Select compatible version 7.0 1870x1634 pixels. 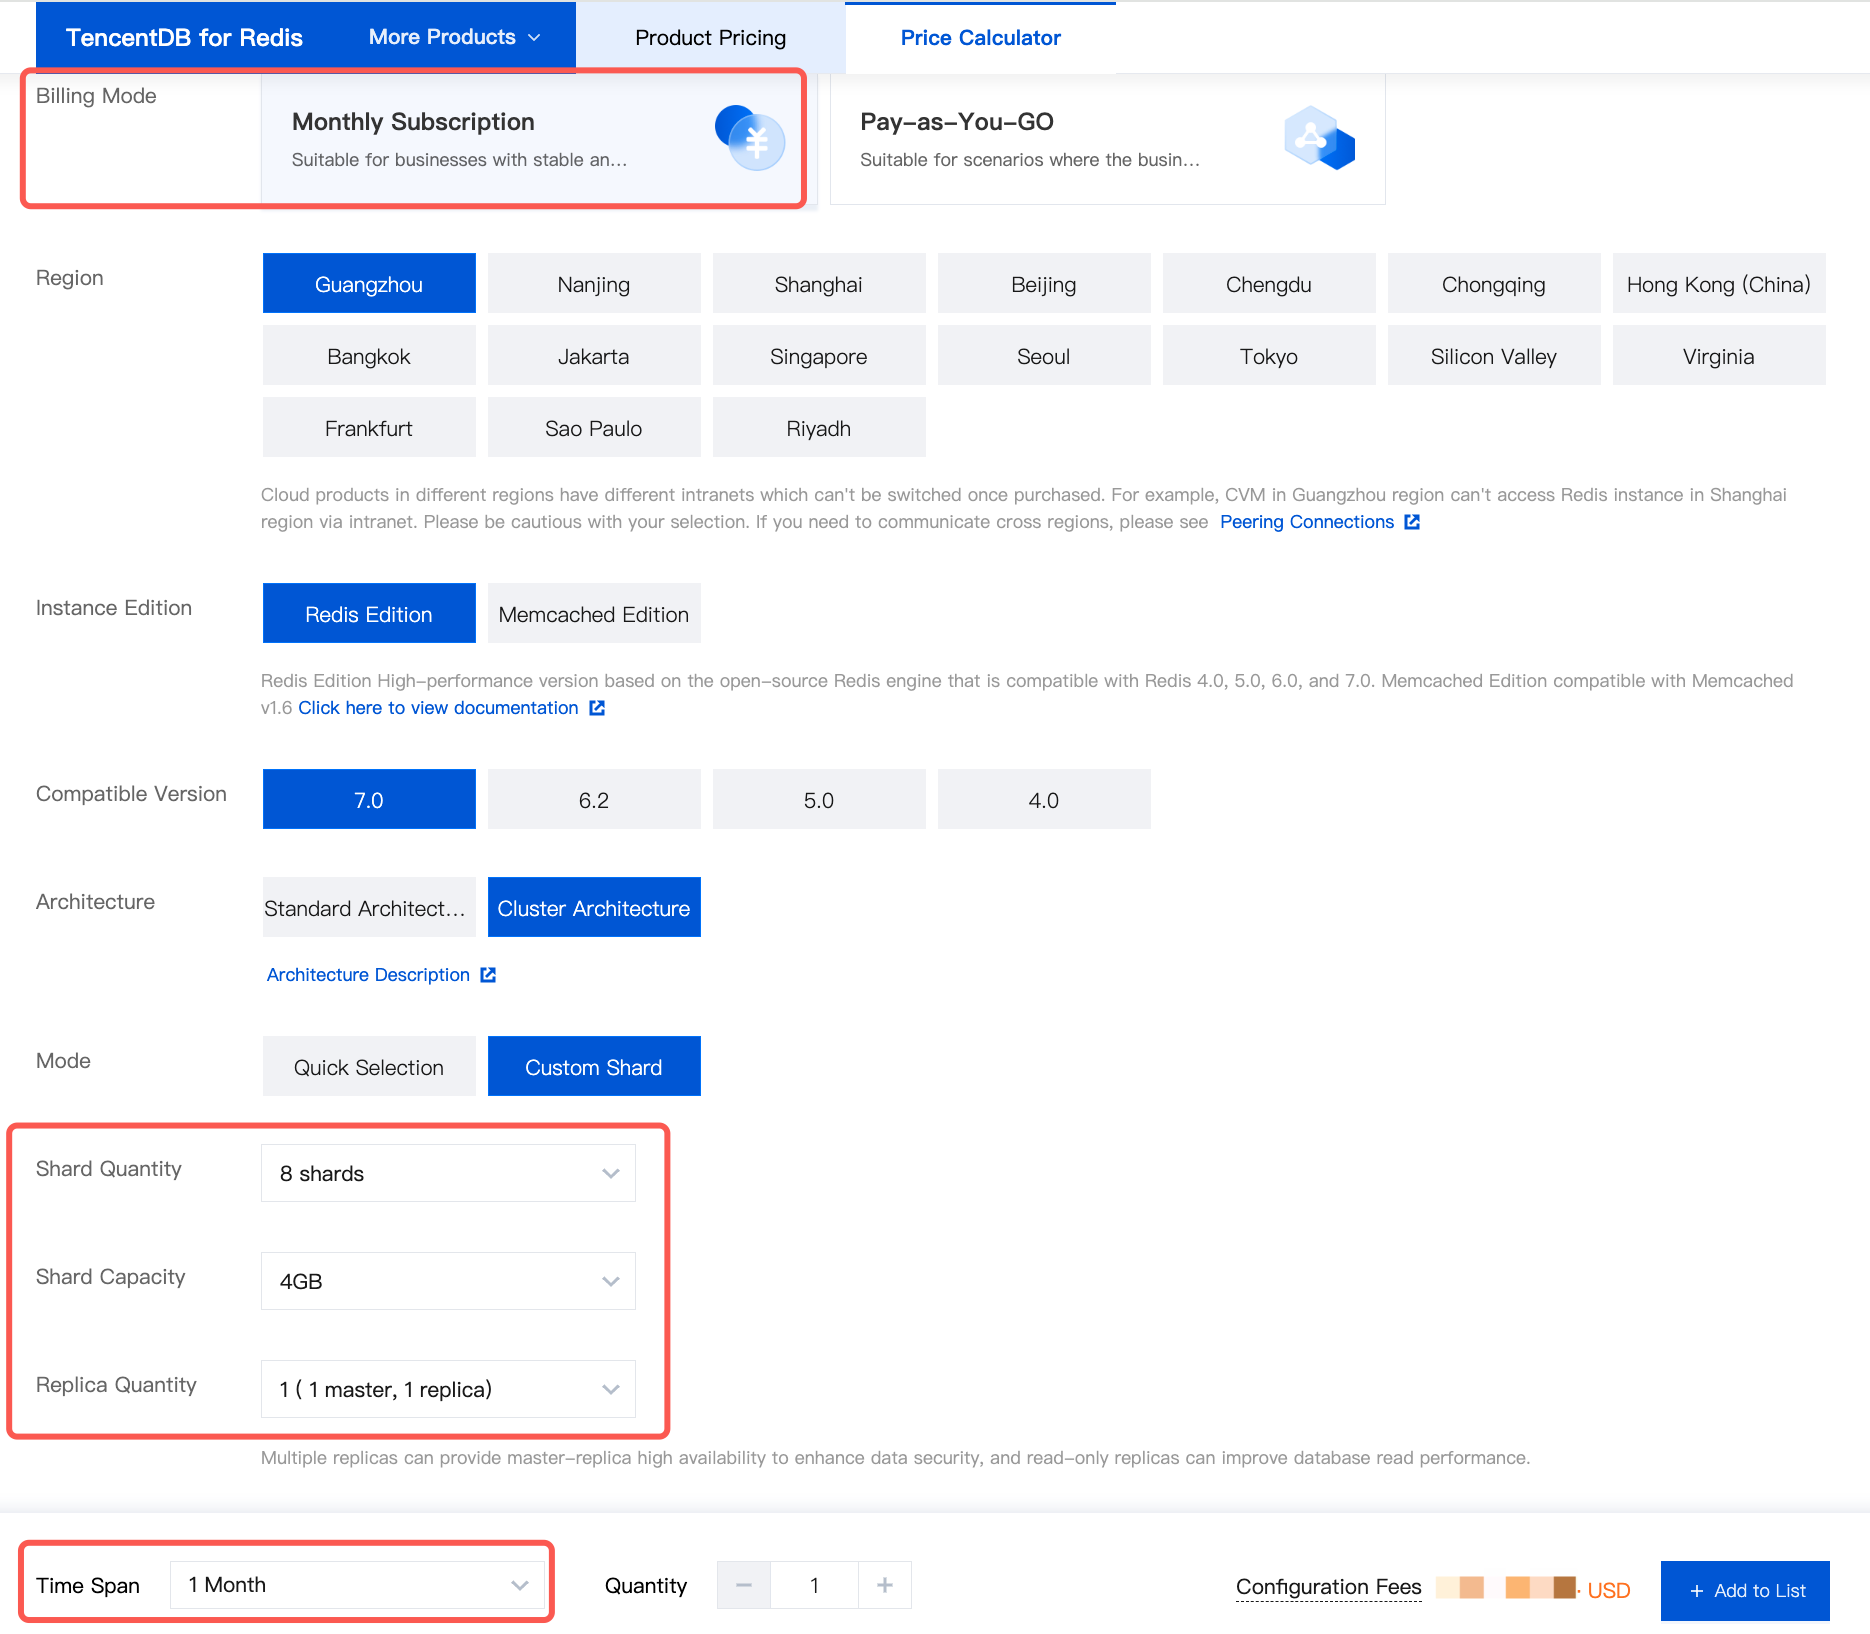click(x=369, y=800)
